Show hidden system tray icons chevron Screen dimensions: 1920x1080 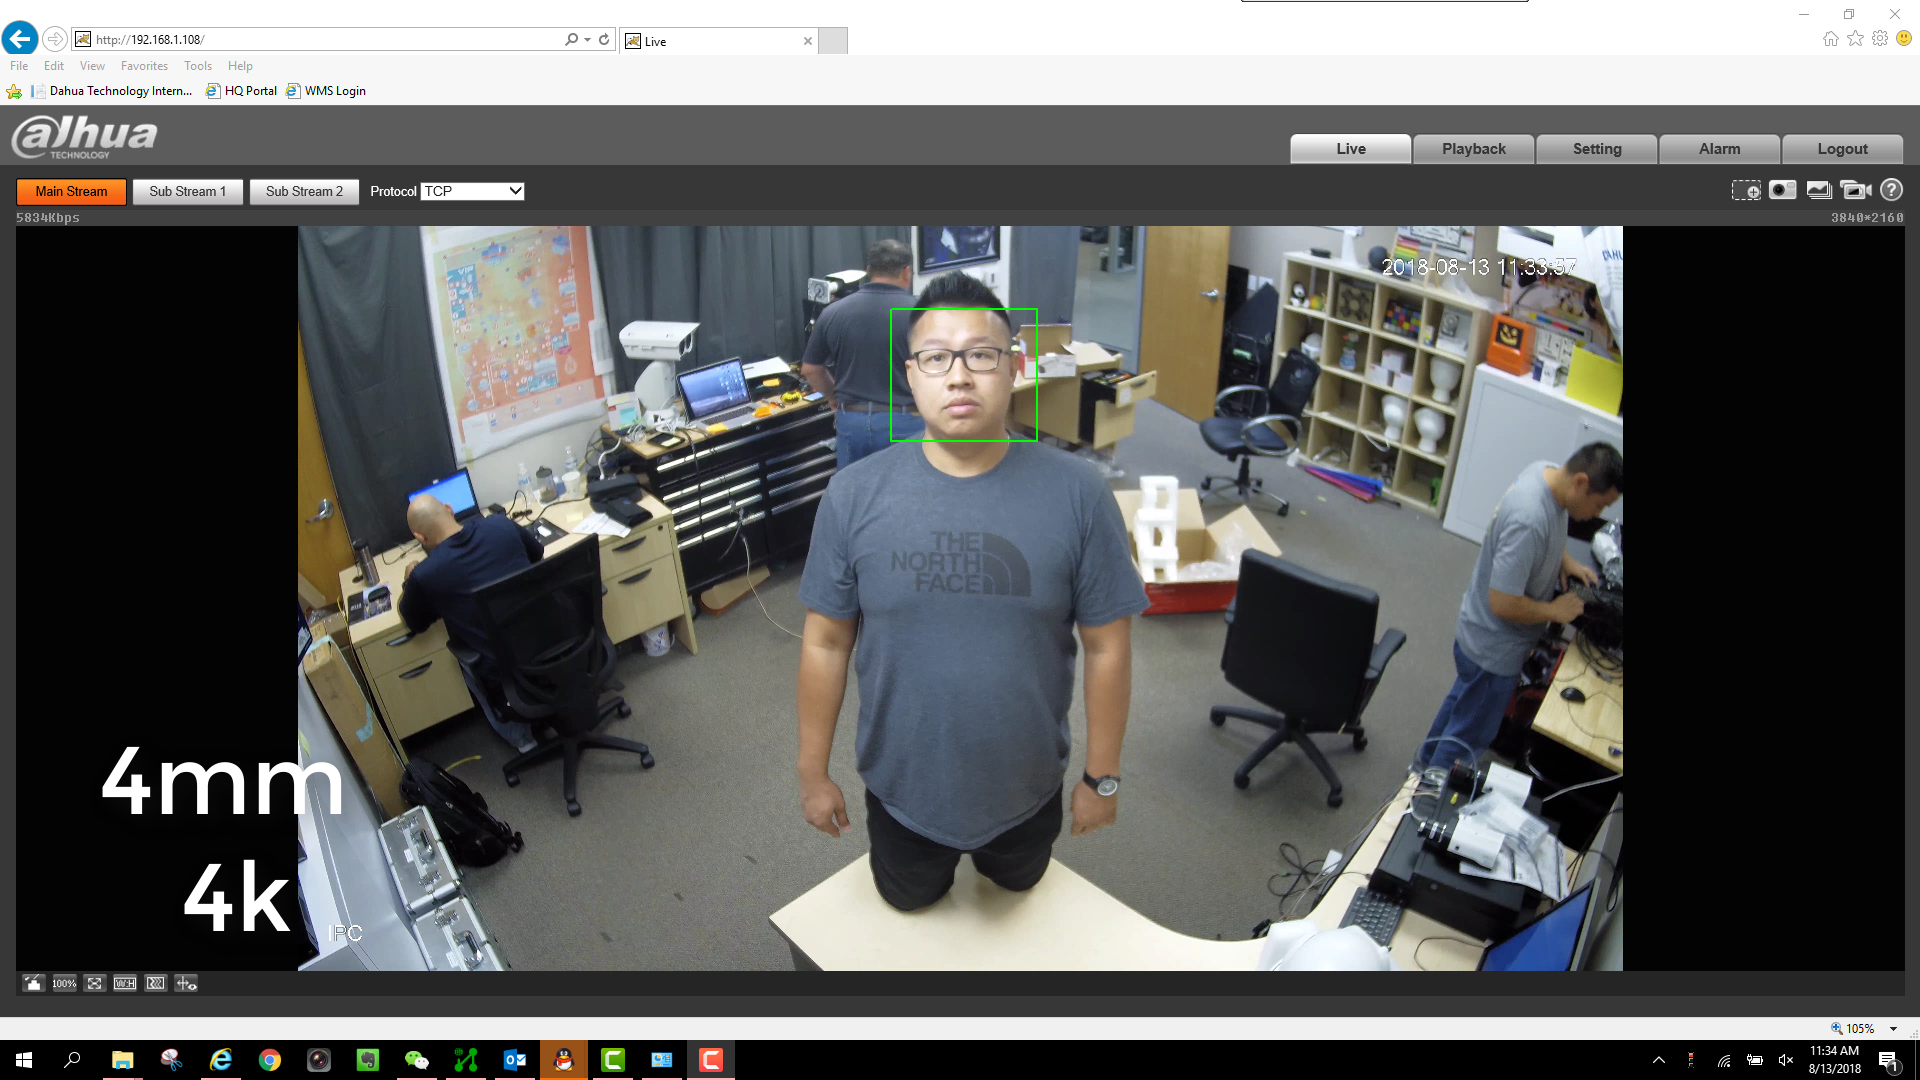coord(1658,1060)
